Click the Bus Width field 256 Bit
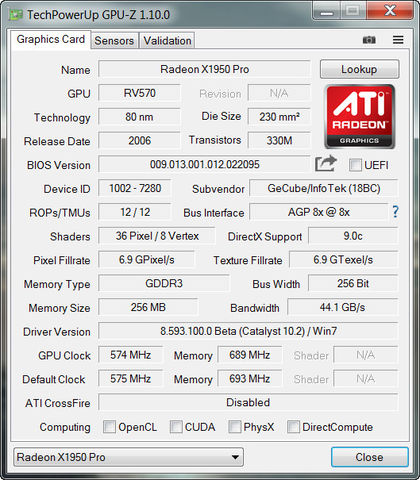420x480 pixels. click(x=353, y=283)
